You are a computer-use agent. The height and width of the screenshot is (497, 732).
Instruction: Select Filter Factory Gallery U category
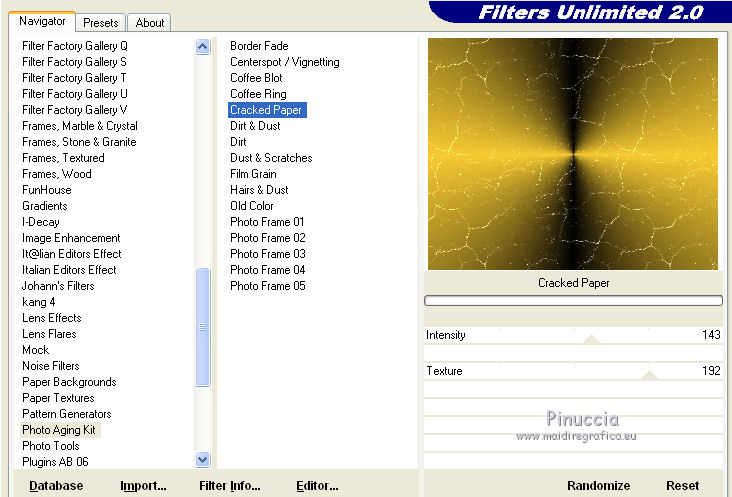(75, 94)
